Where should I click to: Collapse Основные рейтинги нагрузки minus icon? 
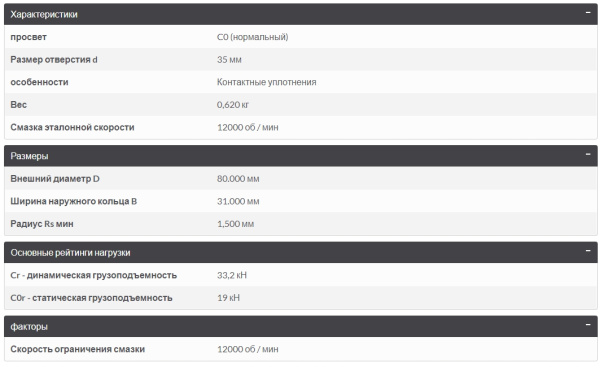(588, 251)
